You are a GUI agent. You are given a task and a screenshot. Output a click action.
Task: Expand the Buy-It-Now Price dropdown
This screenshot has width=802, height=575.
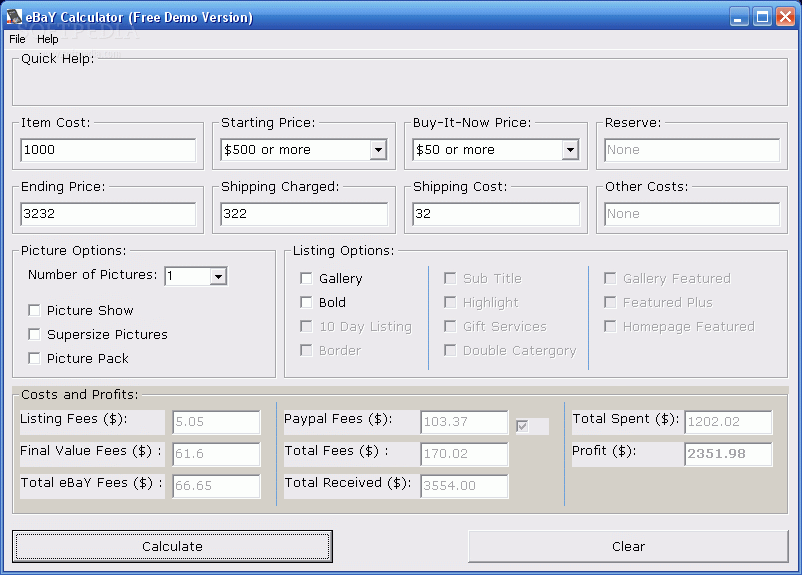tap(570, 150)
